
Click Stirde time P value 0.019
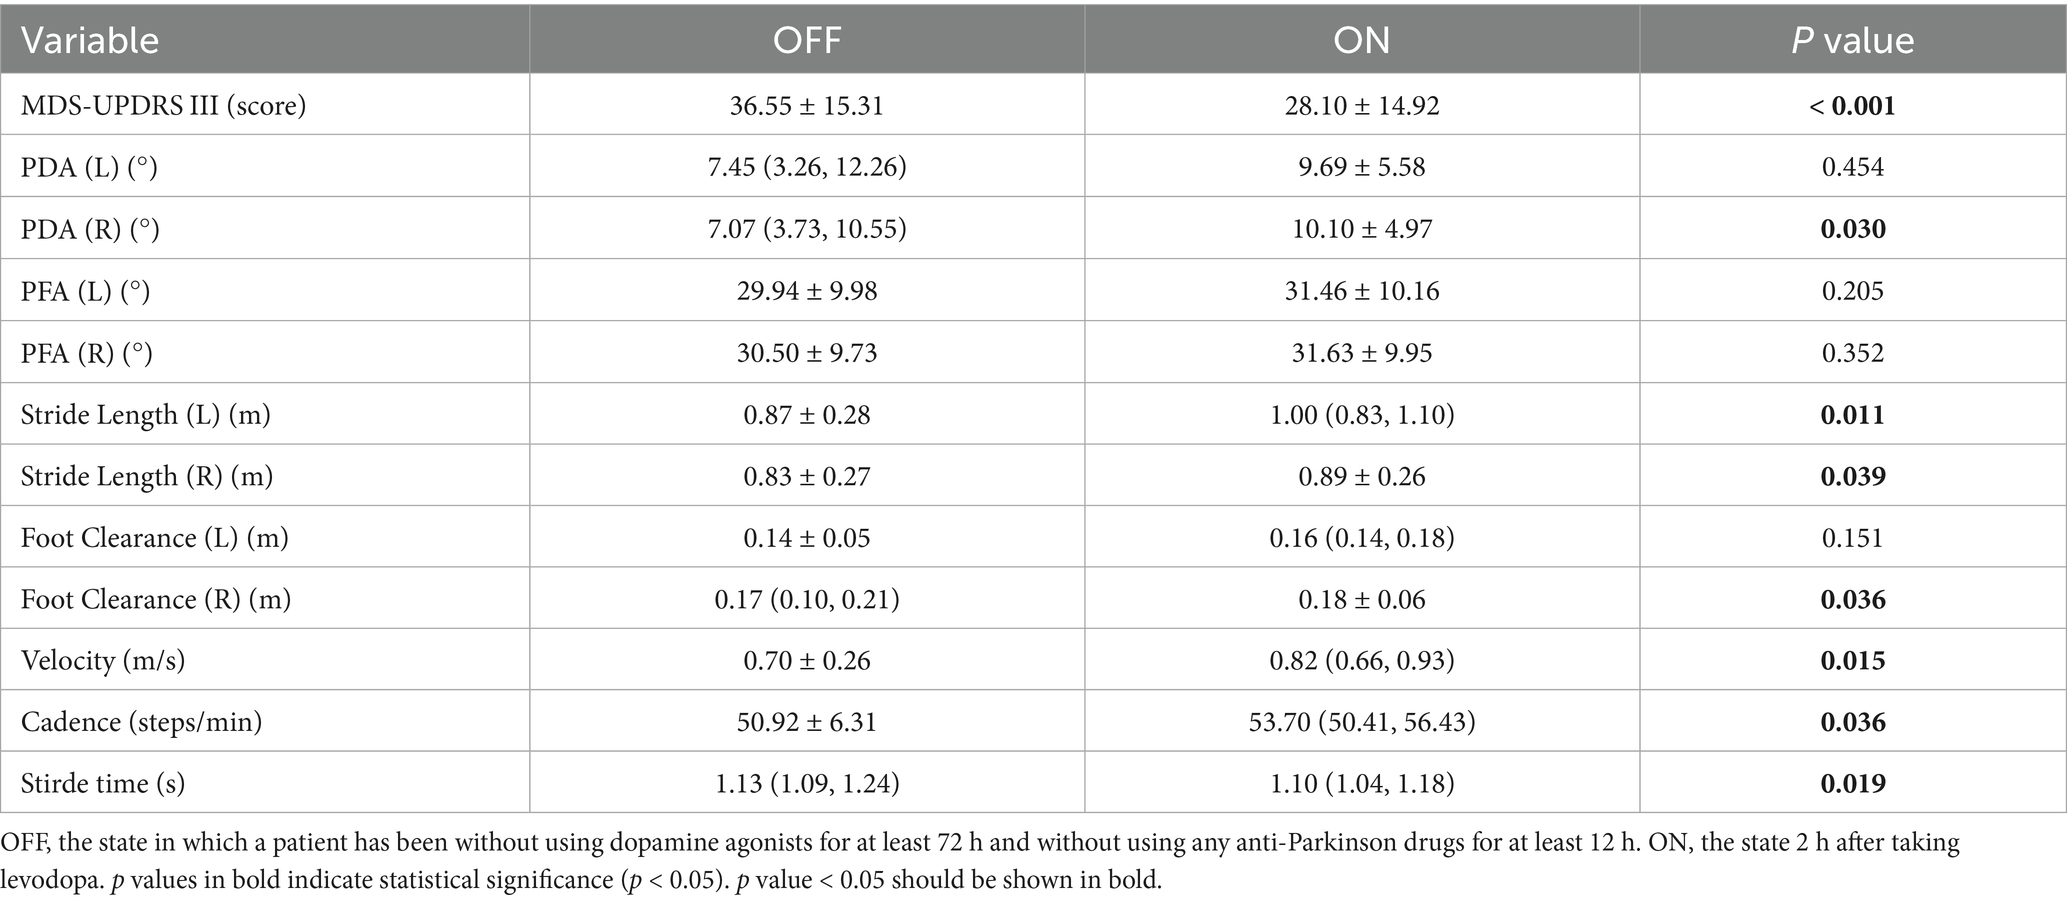[x=1852, y=784]
